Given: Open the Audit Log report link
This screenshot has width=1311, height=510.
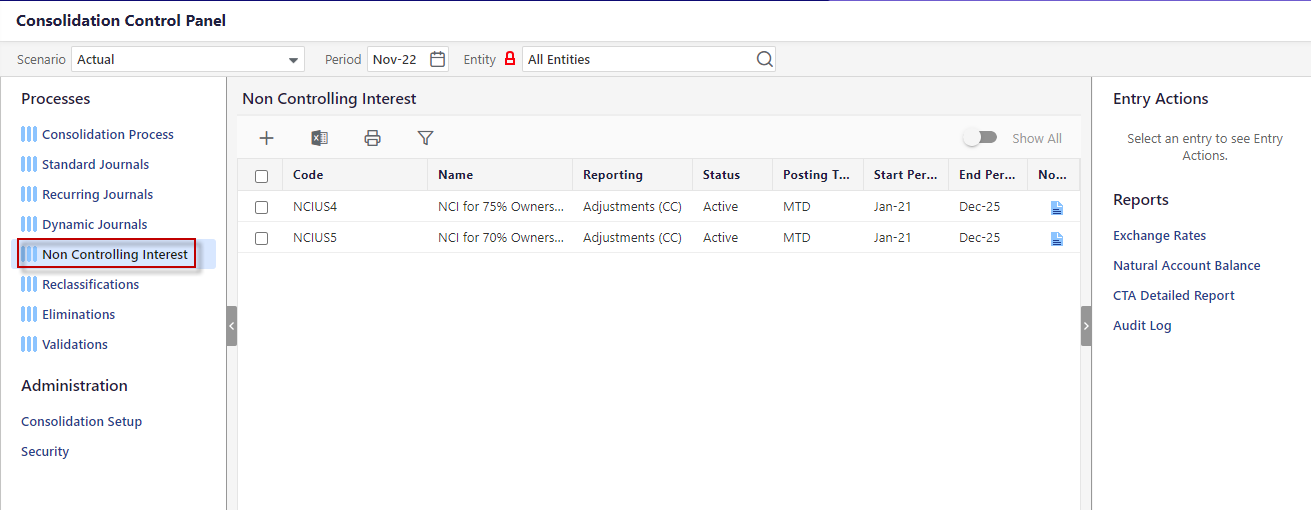Looking at the screenshot, I should [x=1142, y=326].
